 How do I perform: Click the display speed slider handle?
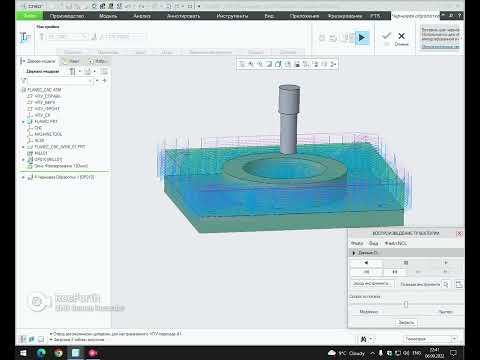point(406,304)
